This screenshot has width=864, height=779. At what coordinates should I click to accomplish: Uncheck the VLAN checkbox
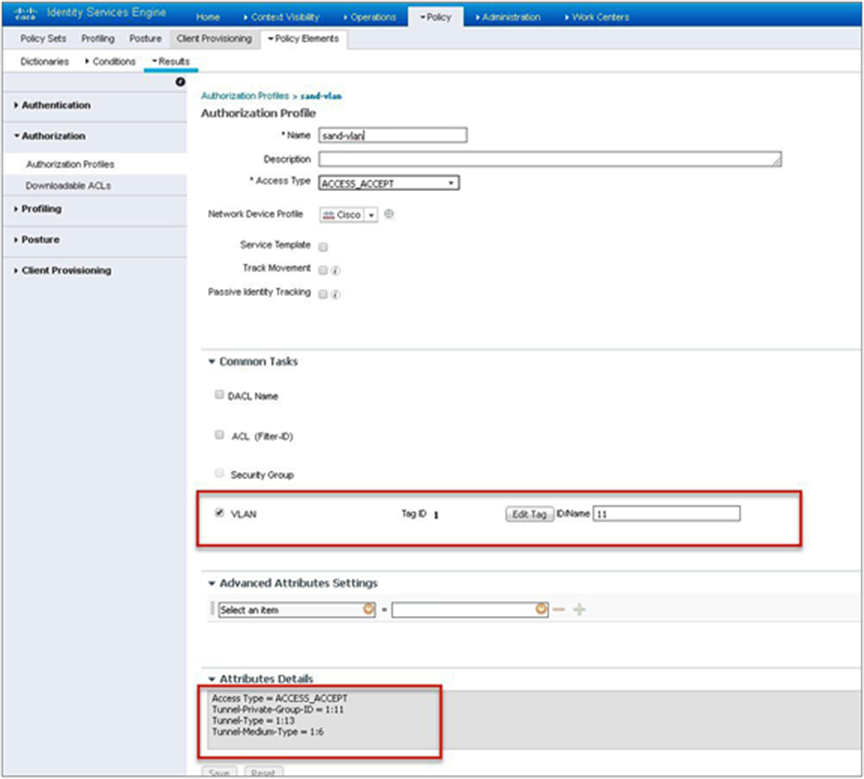(219, 513)
